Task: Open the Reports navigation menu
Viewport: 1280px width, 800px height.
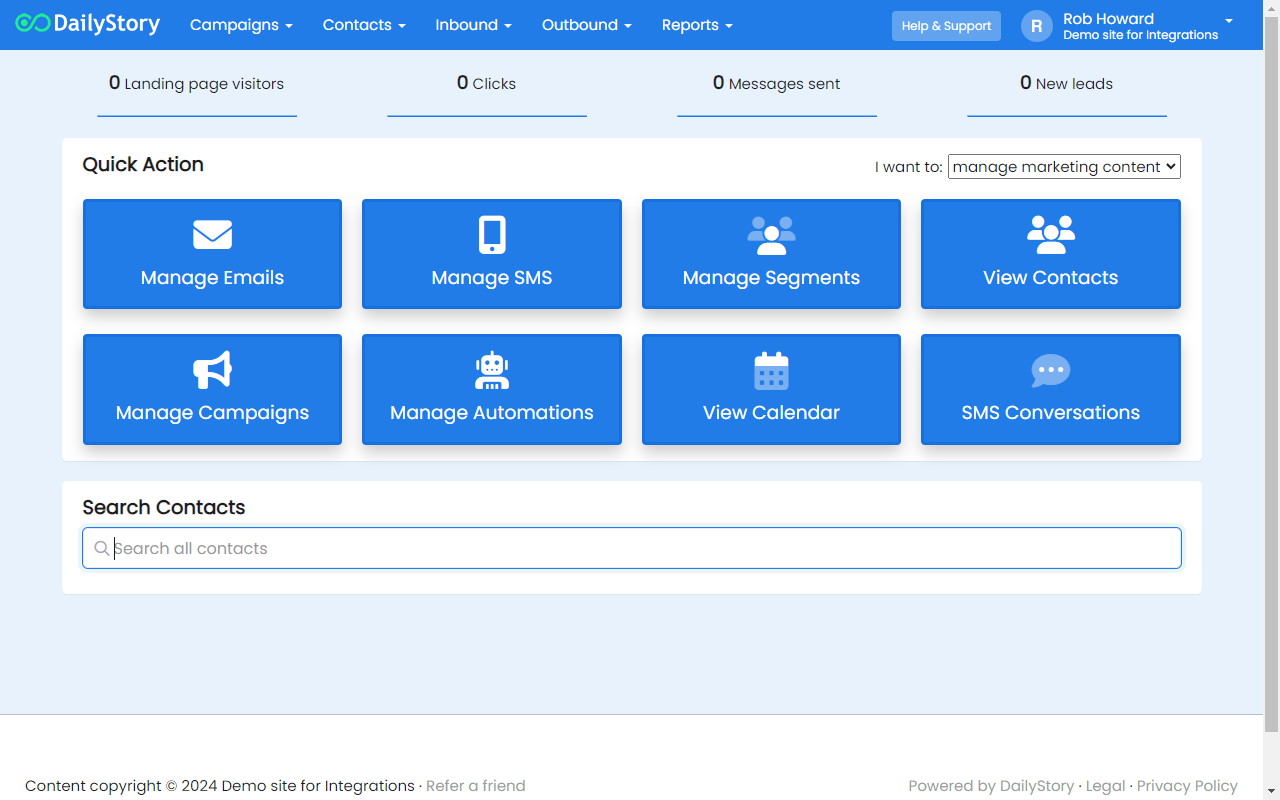Action: point(697,25)
